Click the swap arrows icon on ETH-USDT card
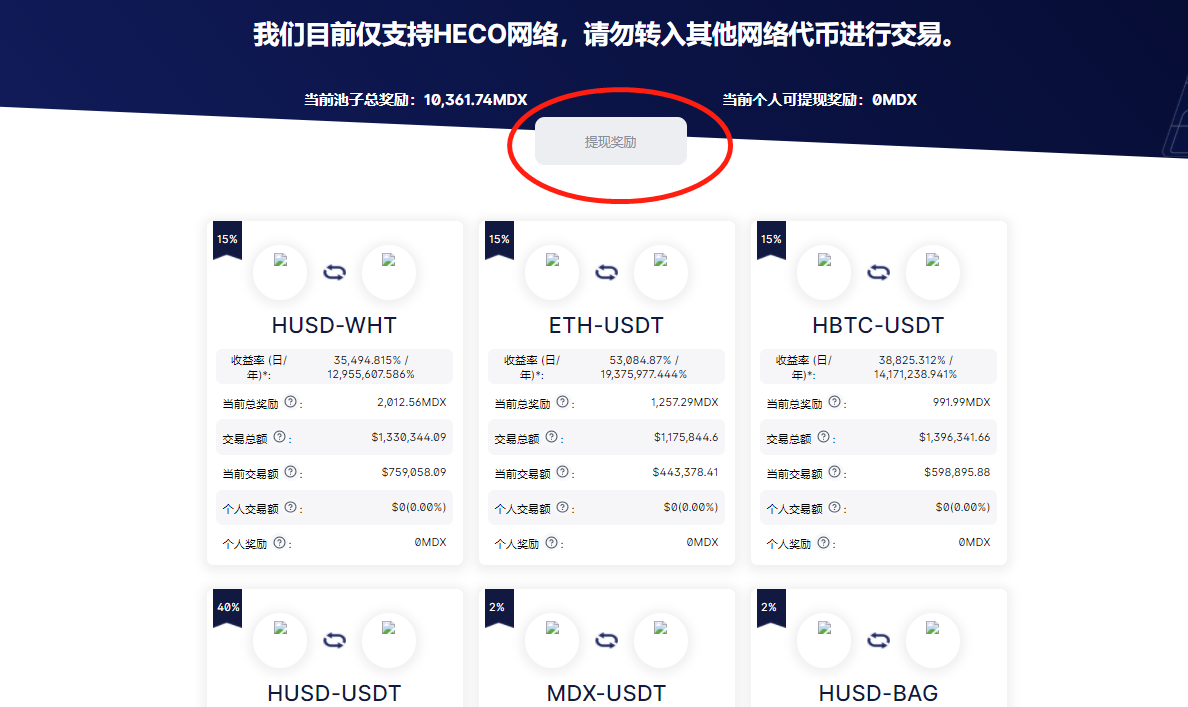Image resolution: width=1188 pixels, height=707 pixels. point(606,272)
